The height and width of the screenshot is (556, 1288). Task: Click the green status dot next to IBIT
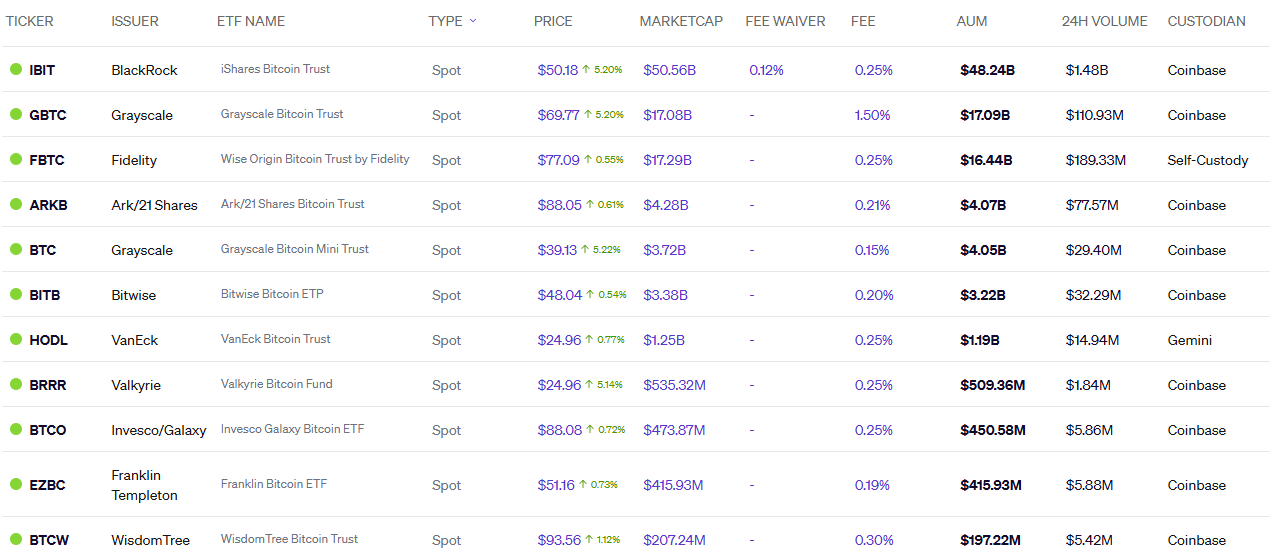[x=16, y=69]
